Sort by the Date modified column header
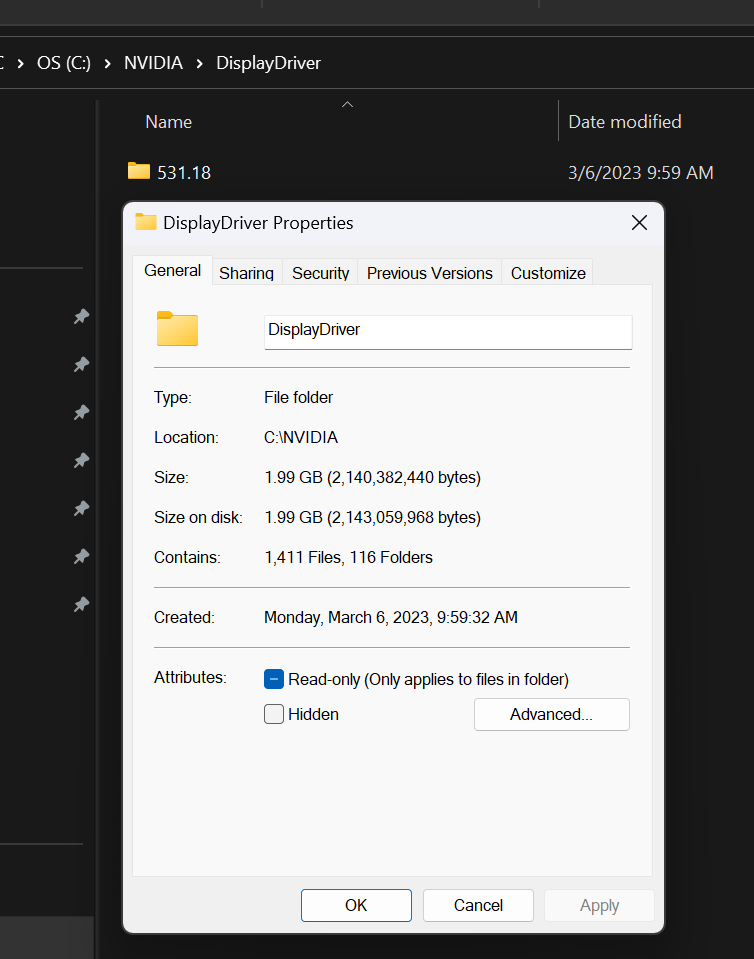Screen dimensions: 754x959 pyautogui.click(x=625, y=122)
